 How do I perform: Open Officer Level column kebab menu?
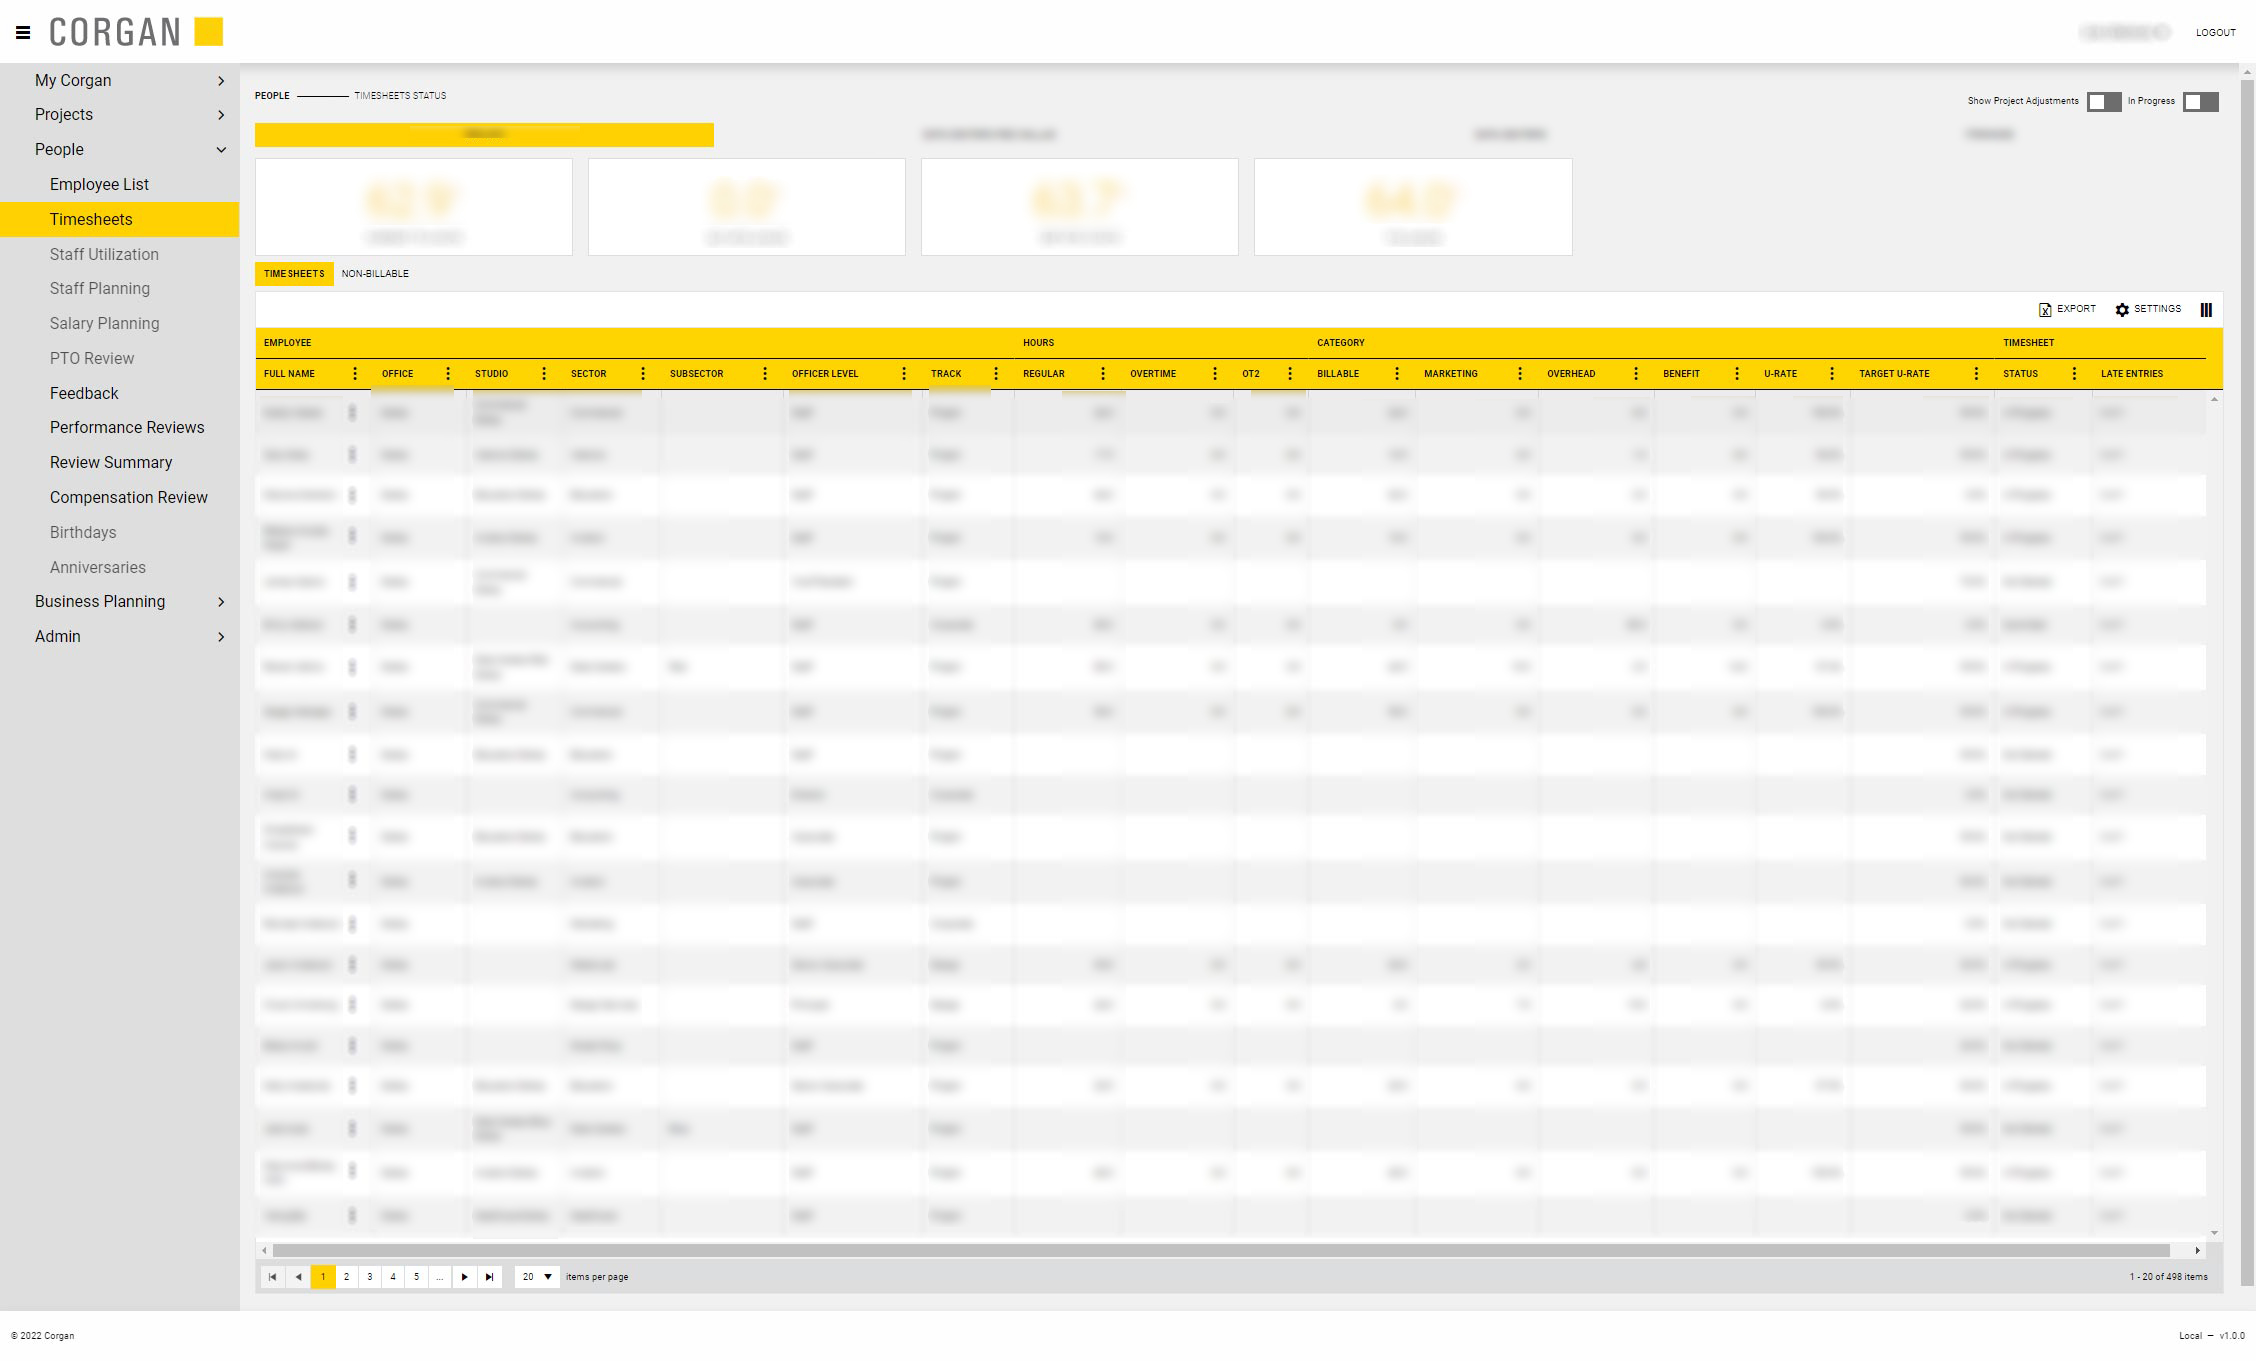point(904,374)
